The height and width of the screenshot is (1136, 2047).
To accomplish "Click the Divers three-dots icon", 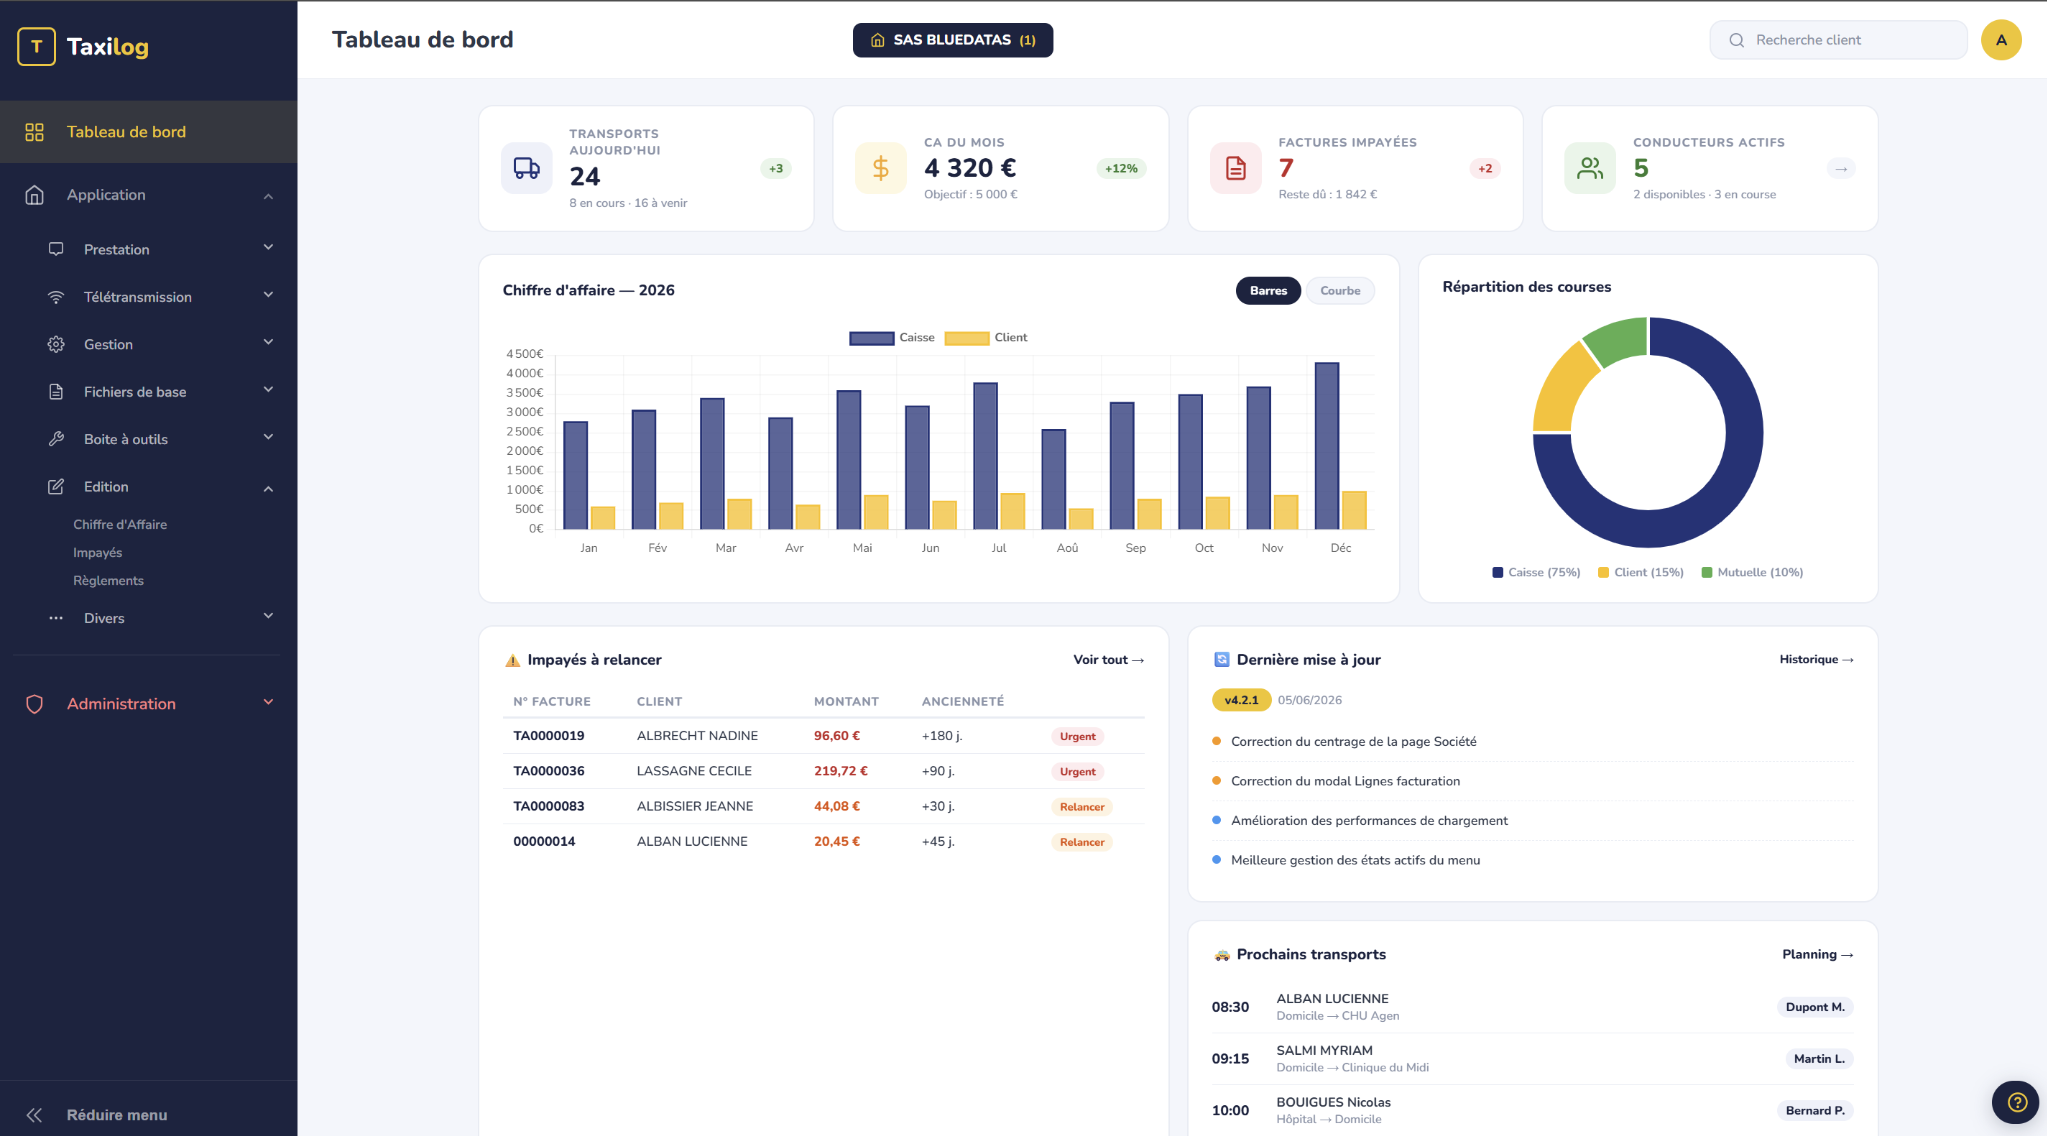I will coord(56,618).
